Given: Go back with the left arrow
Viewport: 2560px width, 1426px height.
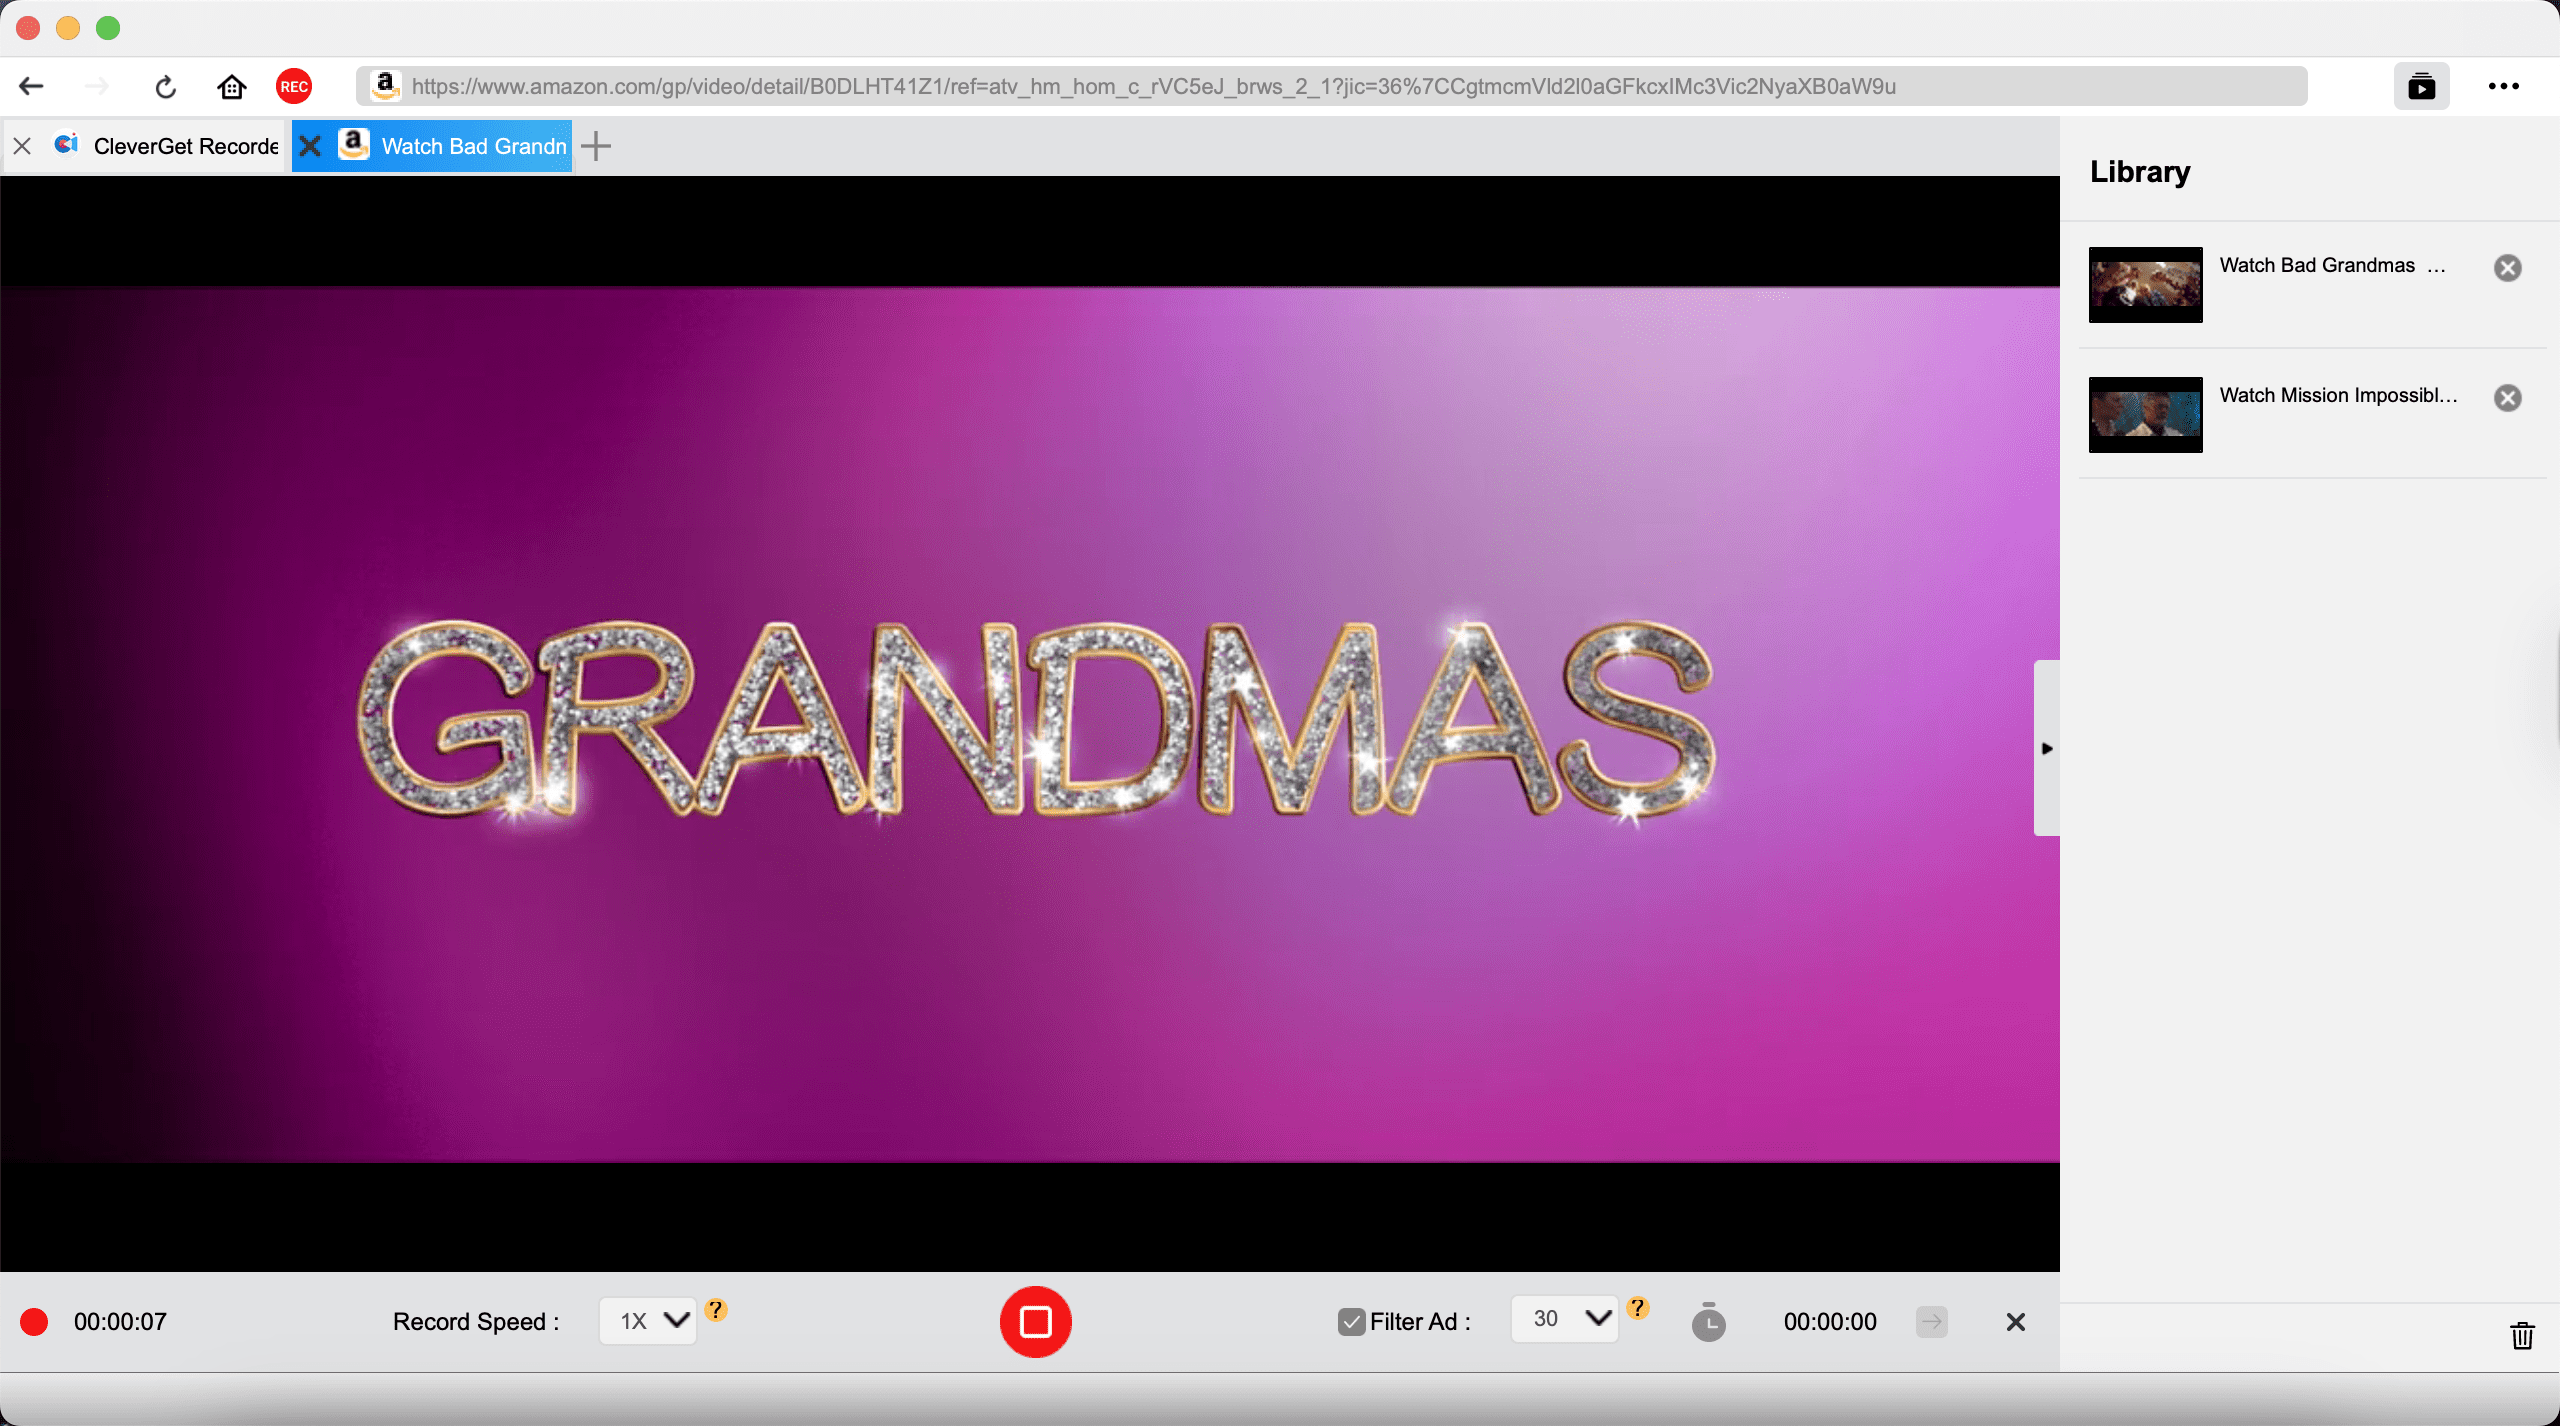Looking at the screenshot, I should pos(32,87).
